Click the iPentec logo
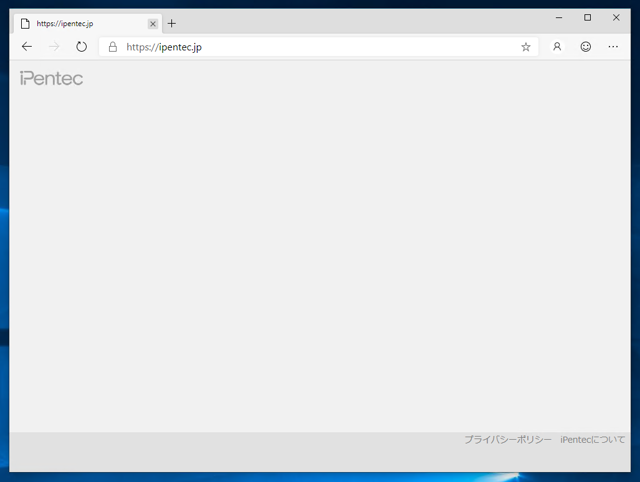This screenshot has height=482, width=640. click(x=51, y=78)
